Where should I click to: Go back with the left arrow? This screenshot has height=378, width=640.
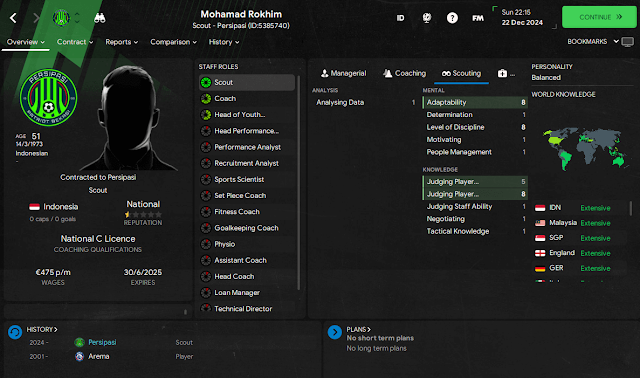coord(13,18)
